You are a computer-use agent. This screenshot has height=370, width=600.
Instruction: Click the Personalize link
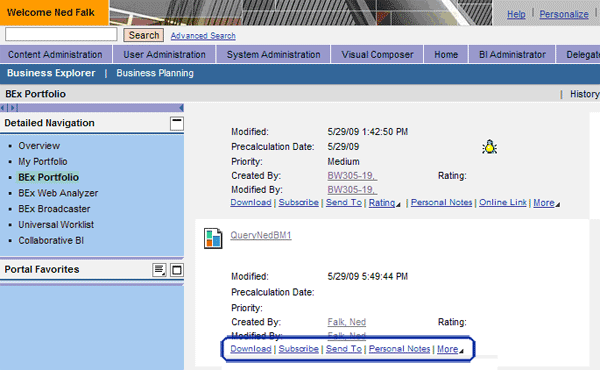pyautogui.click(x=564, y=14)
